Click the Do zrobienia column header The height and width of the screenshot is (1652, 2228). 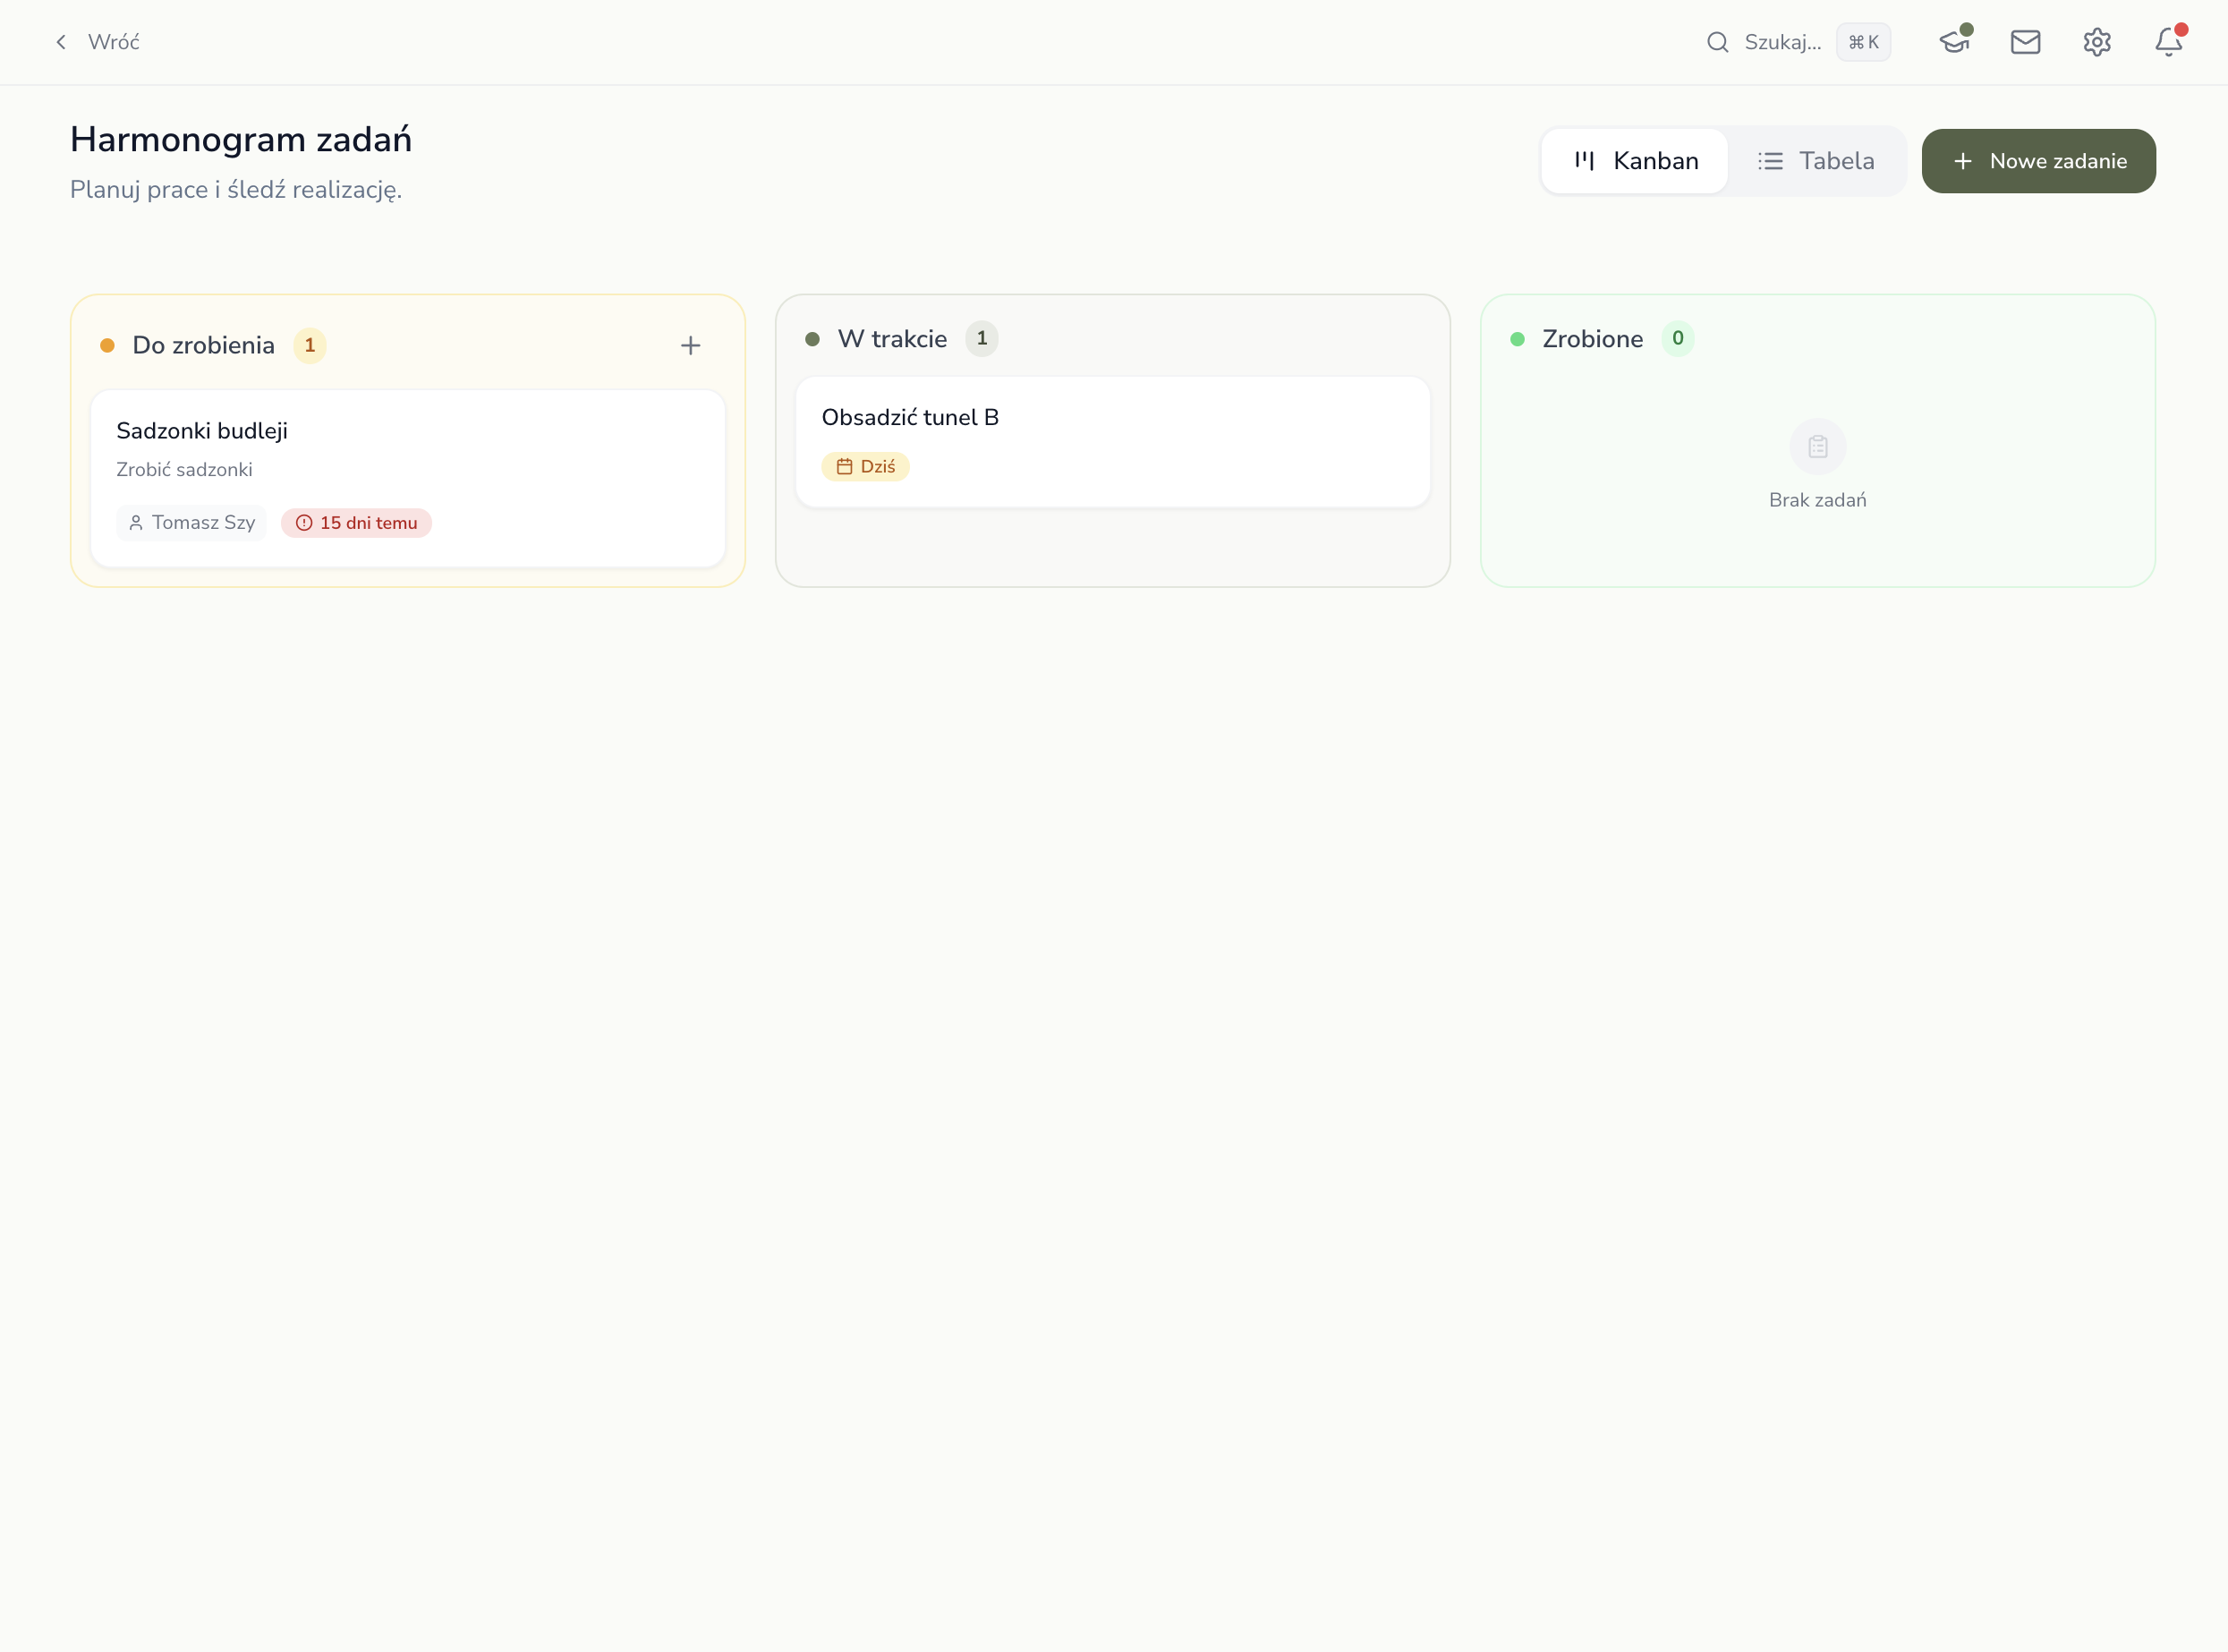[x=203, y=345]
